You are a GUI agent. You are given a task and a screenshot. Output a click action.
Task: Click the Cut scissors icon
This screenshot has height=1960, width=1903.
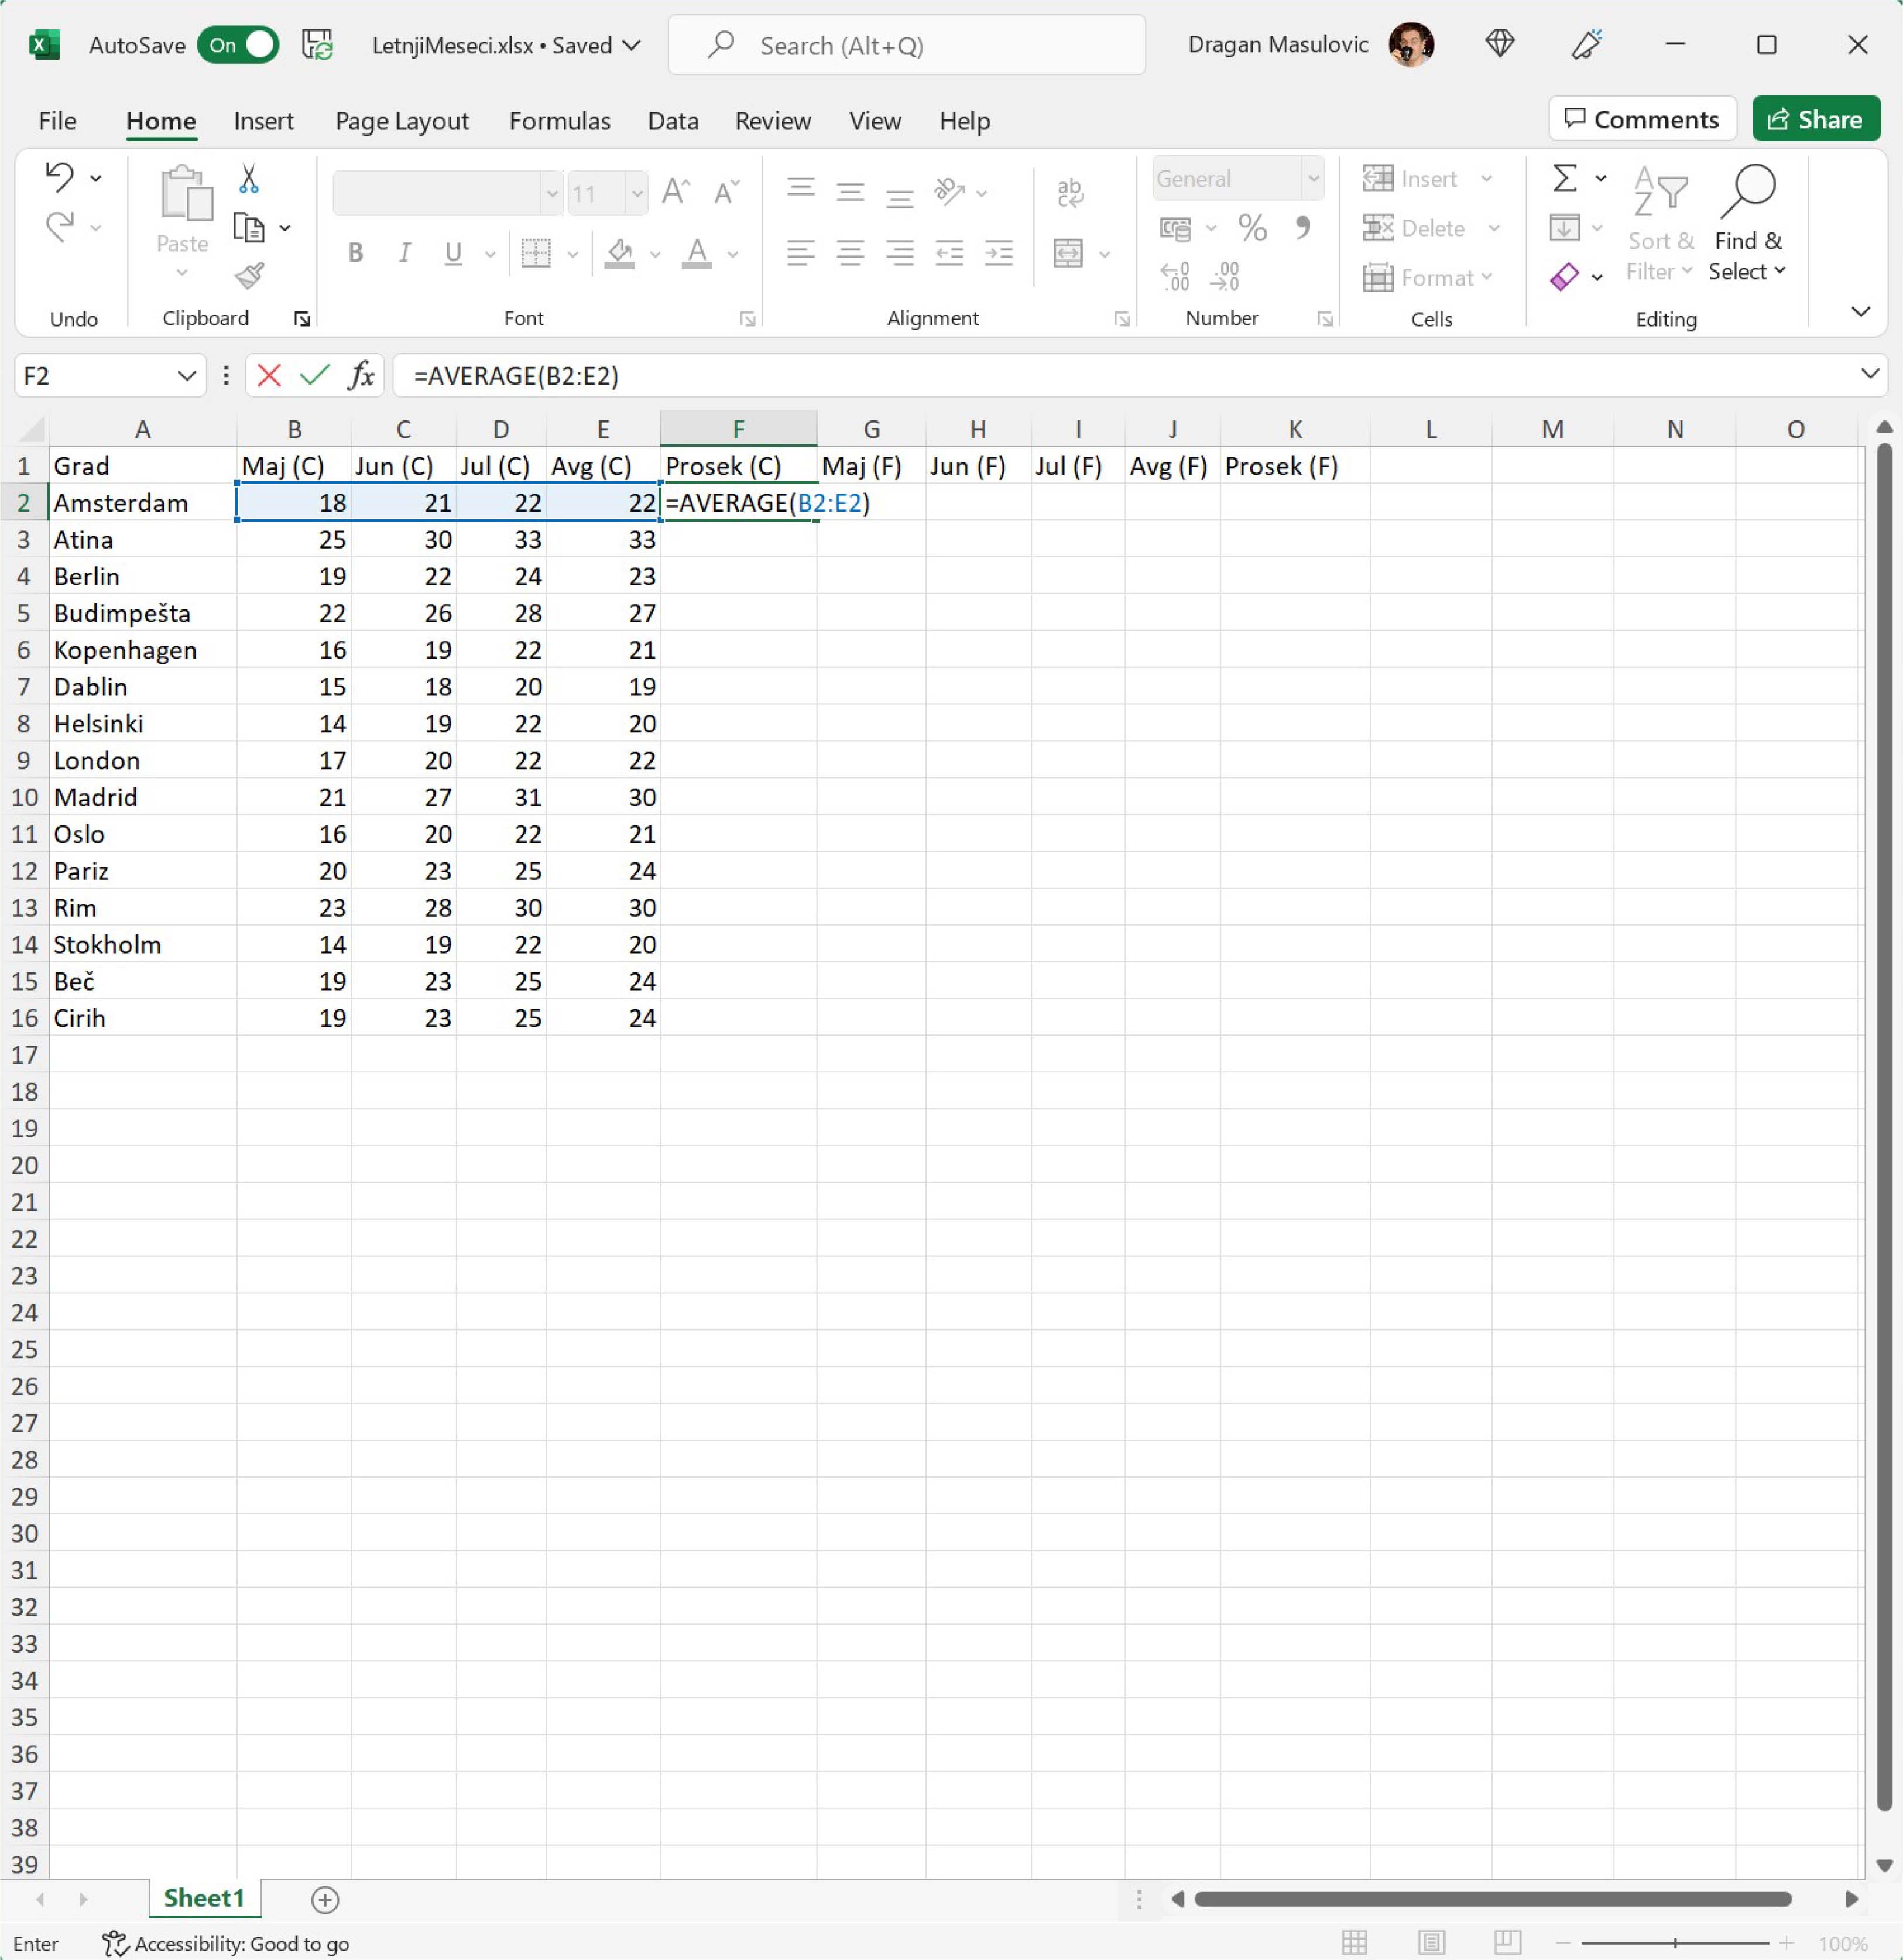coord(249,179)
